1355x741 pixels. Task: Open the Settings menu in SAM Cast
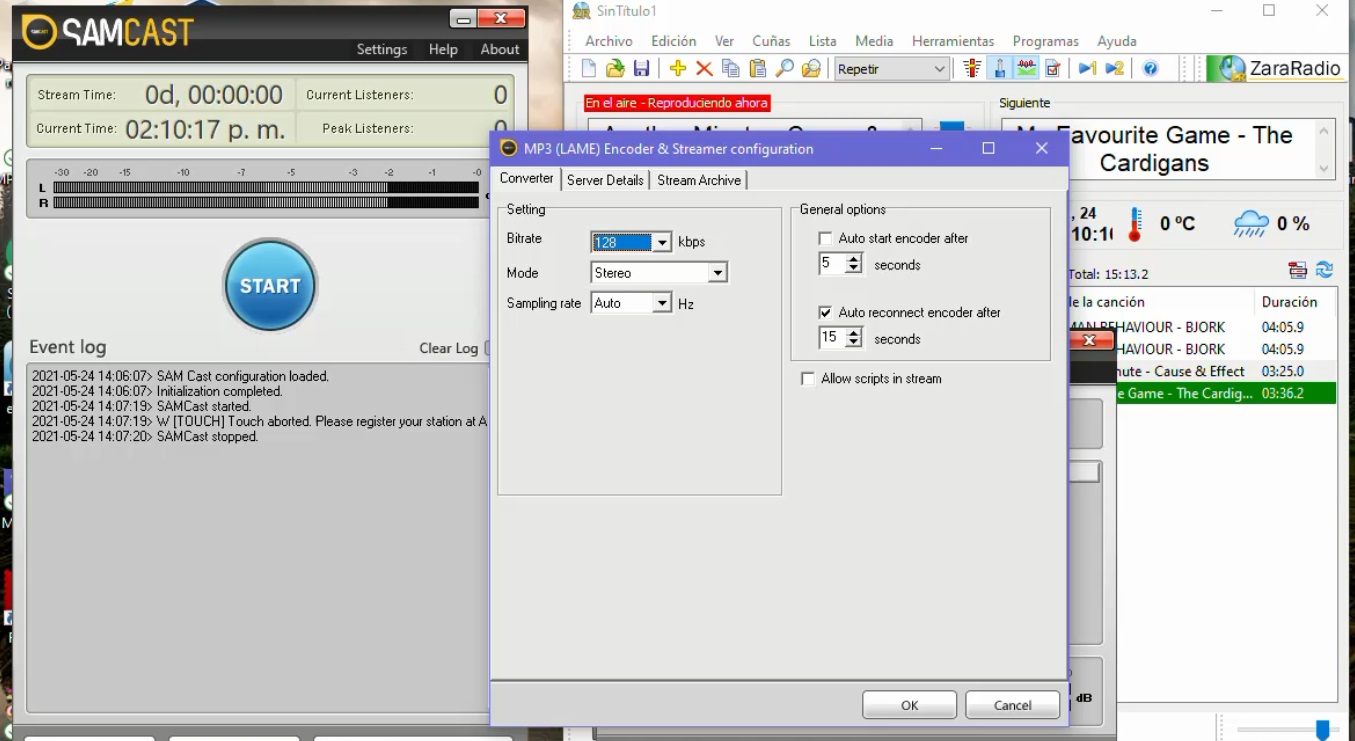click(x=382, y=49)
